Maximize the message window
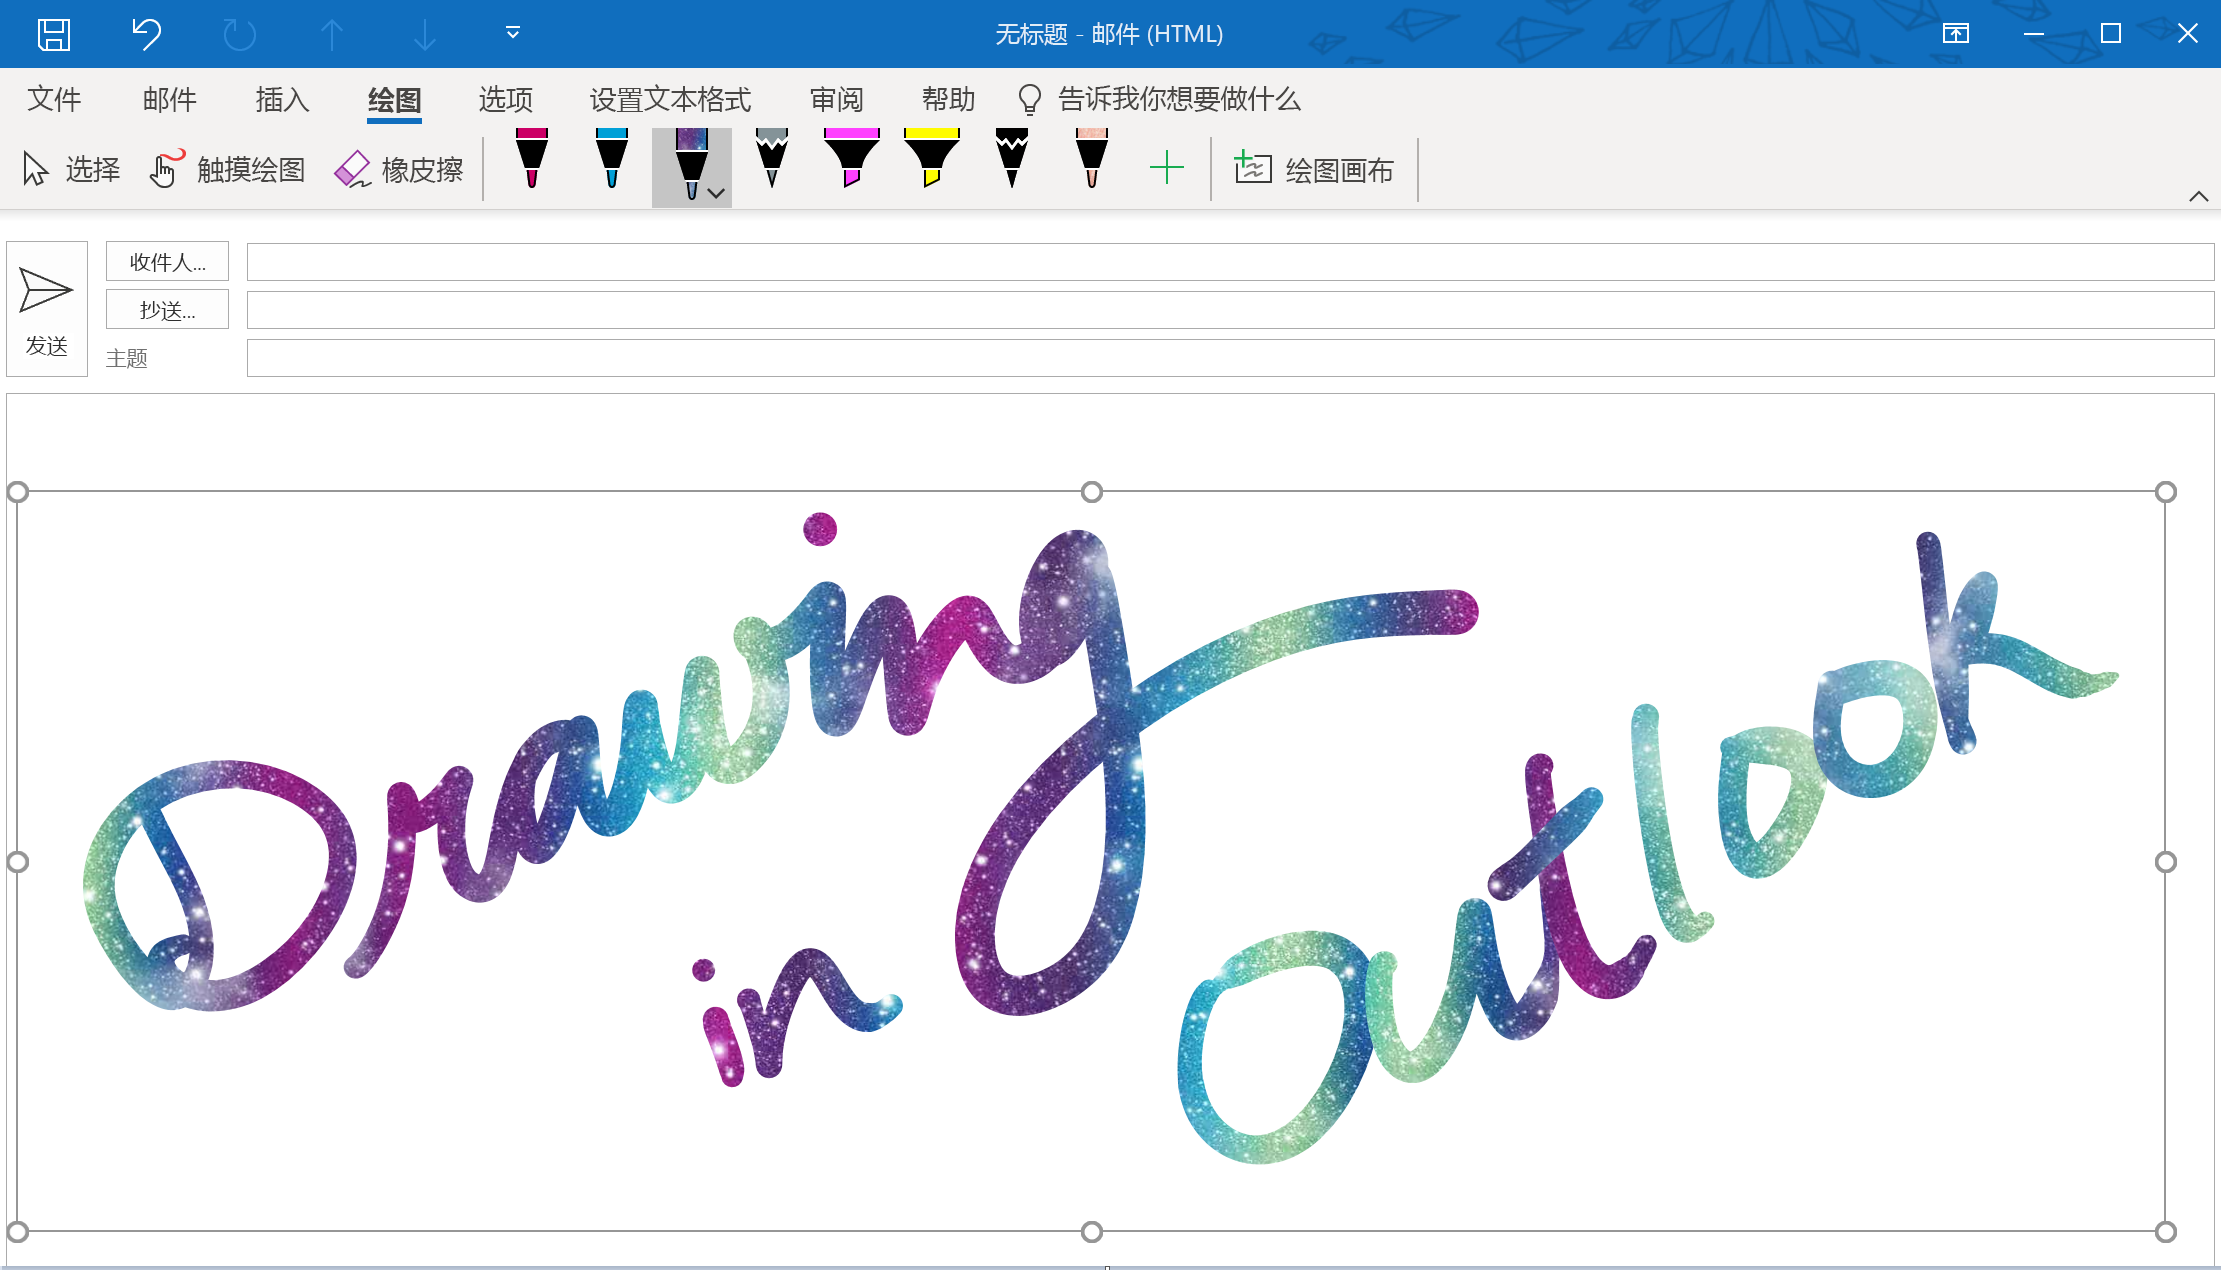The width and height of the screenshot is (2221, 1270). tap(2111, 34)
